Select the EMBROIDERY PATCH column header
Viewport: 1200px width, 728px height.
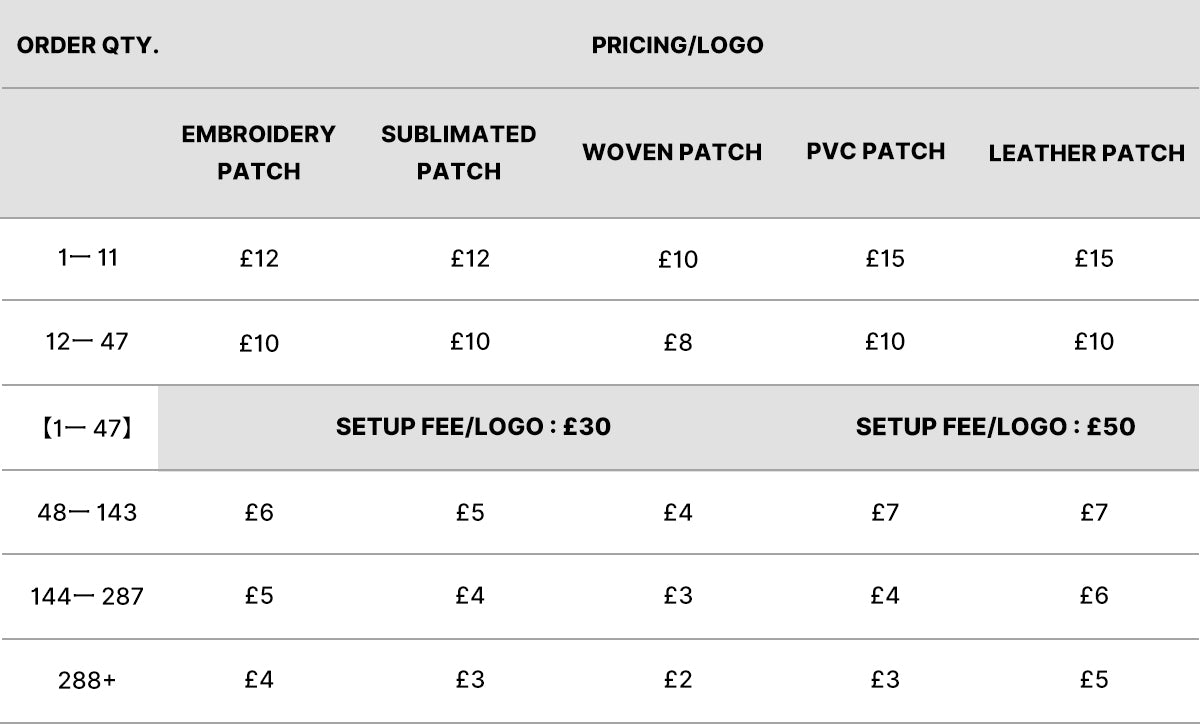point(258,153)
